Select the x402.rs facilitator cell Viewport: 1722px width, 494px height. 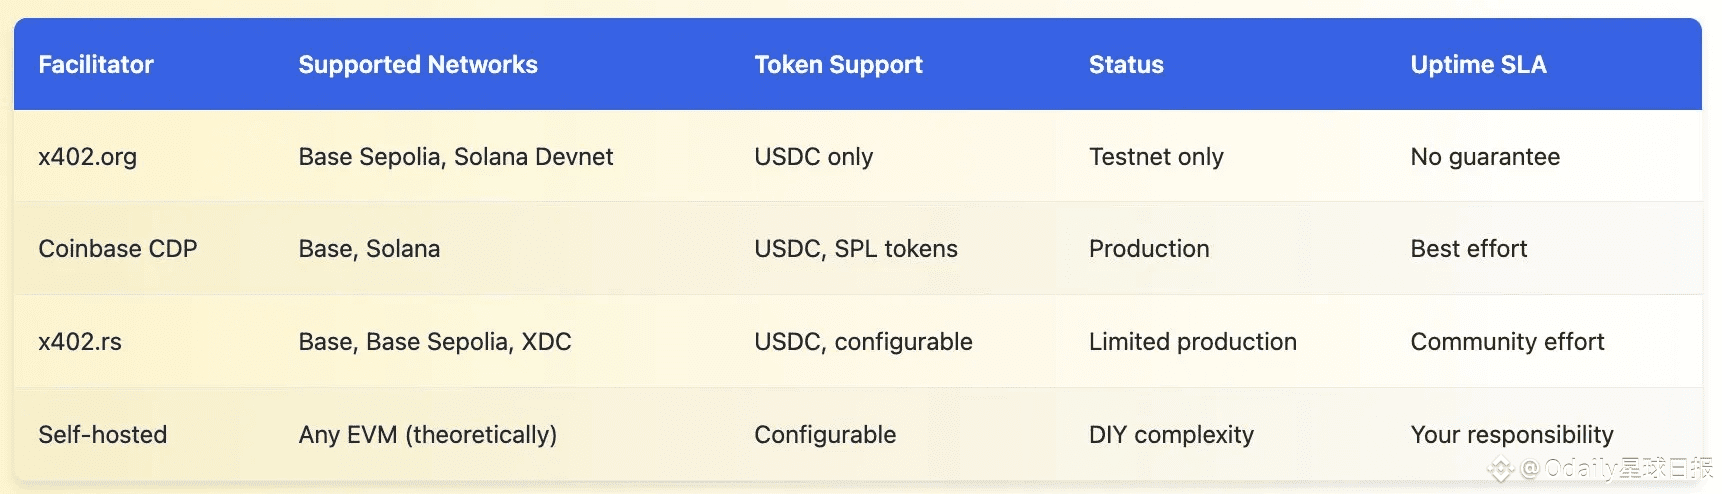[80, 342]
